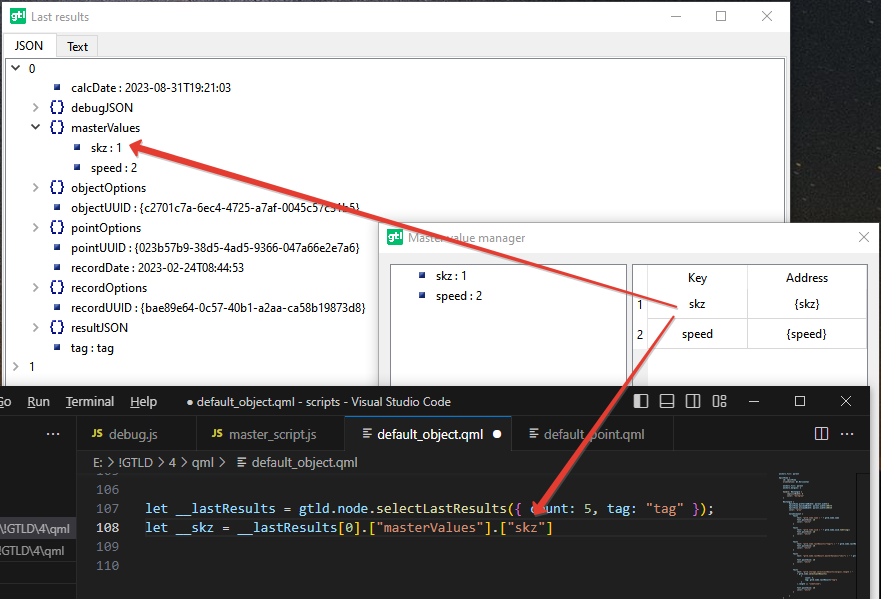
Task: Toggle the primary side bar layout icon
Action: [642, 401]
